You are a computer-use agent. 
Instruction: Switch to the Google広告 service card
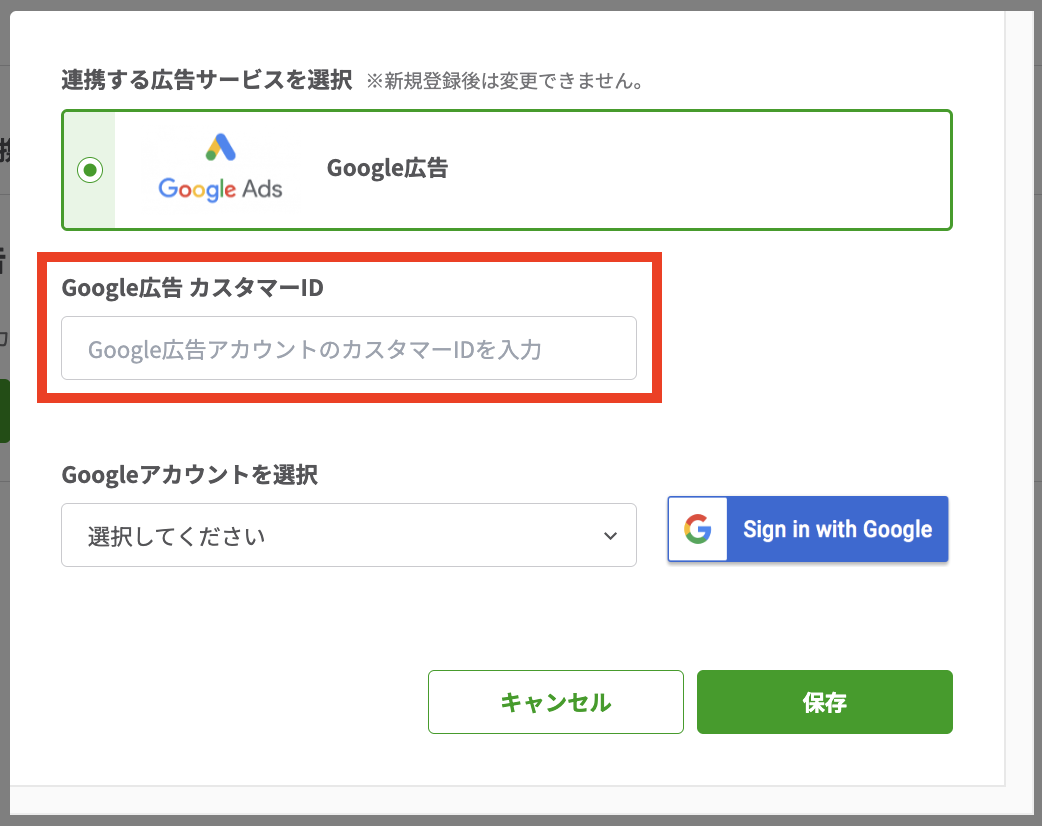(x=507, y=170)
